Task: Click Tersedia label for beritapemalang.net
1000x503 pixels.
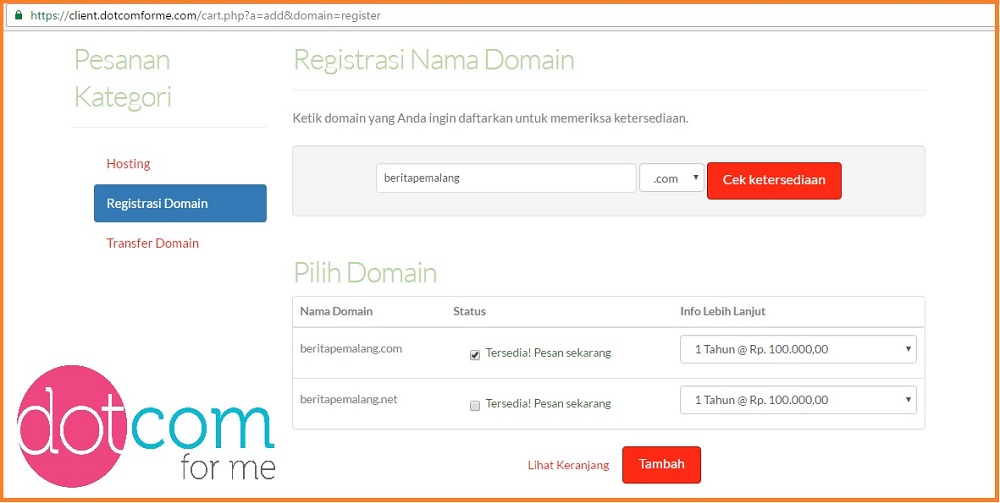Action: (548, 403)
